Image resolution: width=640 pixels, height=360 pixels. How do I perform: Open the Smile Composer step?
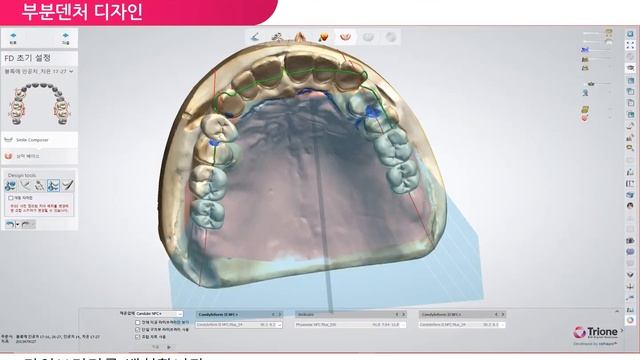39,140
